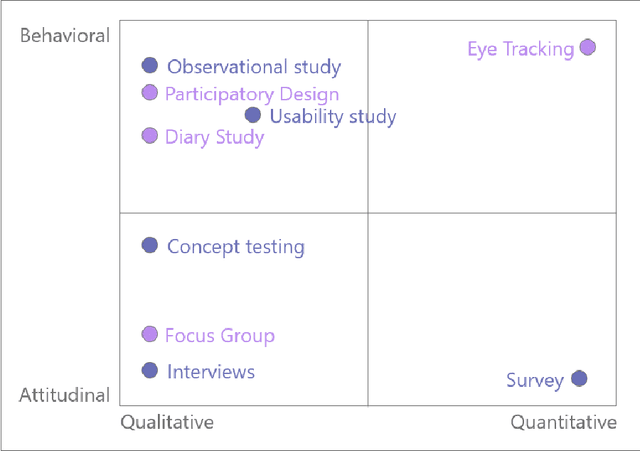Select the Participatory Design purple dot
640x451 pixels.
(150, 93)
